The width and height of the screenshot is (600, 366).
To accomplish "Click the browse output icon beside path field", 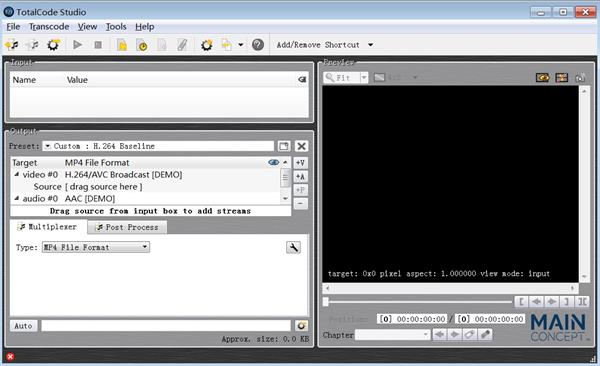I will [x=302, y=326].
